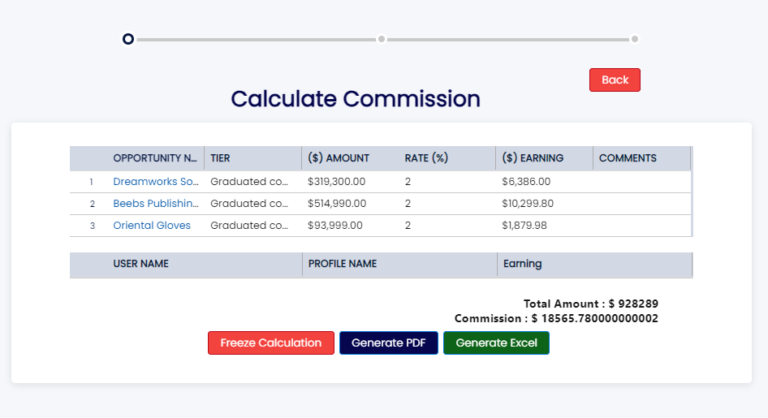
Task: Open the Beebs Publishing opportunity link
Action: click(x=155, y=204)
